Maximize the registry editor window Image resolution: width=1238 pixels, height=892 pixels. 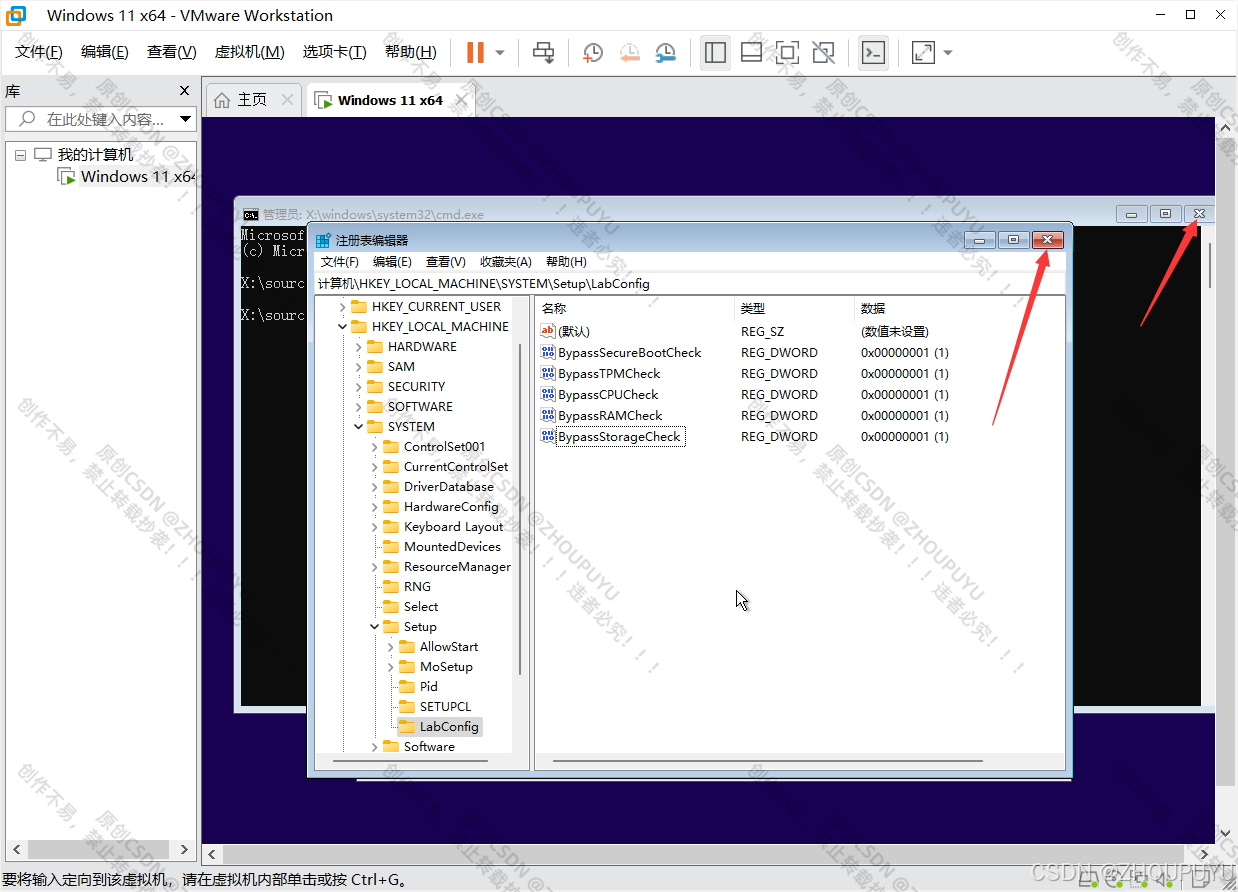point(1014,240)
